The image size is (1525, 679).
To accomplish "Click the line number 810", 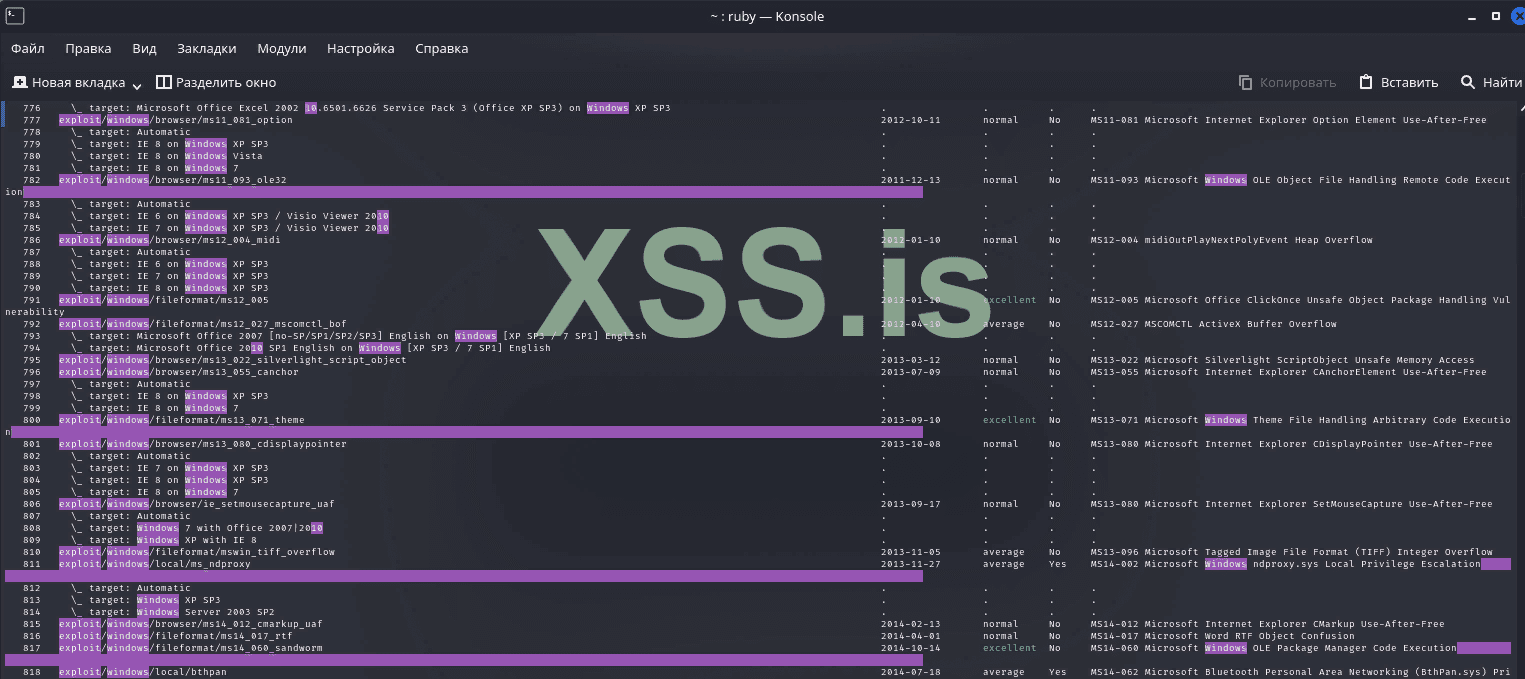I will [x=32, y=552].
